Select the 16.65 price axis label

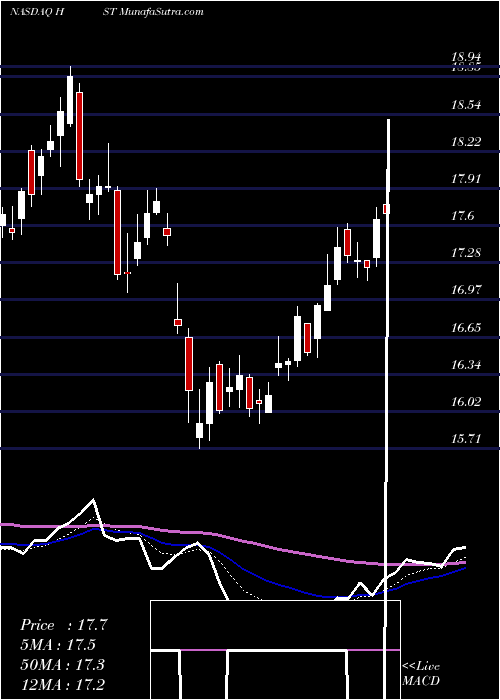(x=467, y=328)
